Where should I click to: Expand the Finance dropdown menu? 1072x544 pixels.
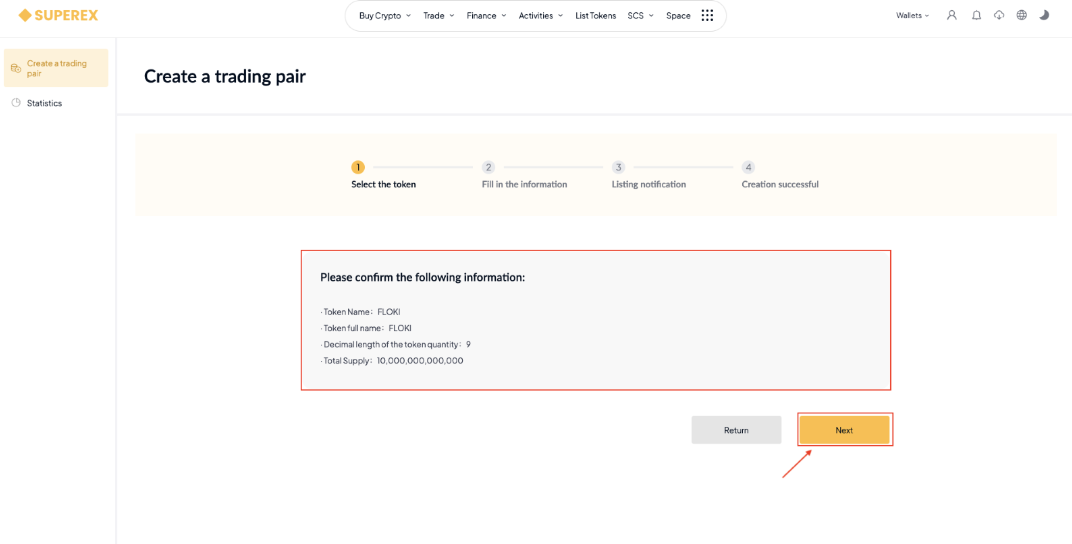[x=487, y=16]
